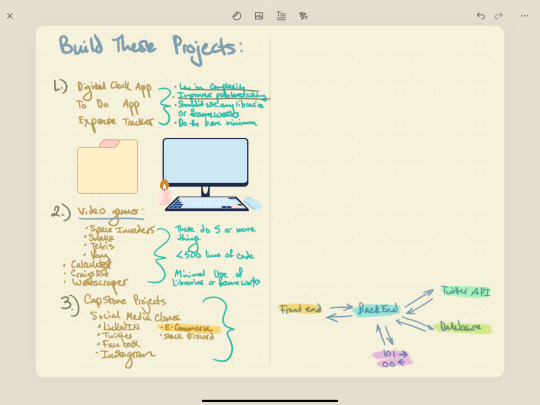Tap the 'Webscraper' list item
The height and width of the screenshot is (405, 540).
click(96, 284)
